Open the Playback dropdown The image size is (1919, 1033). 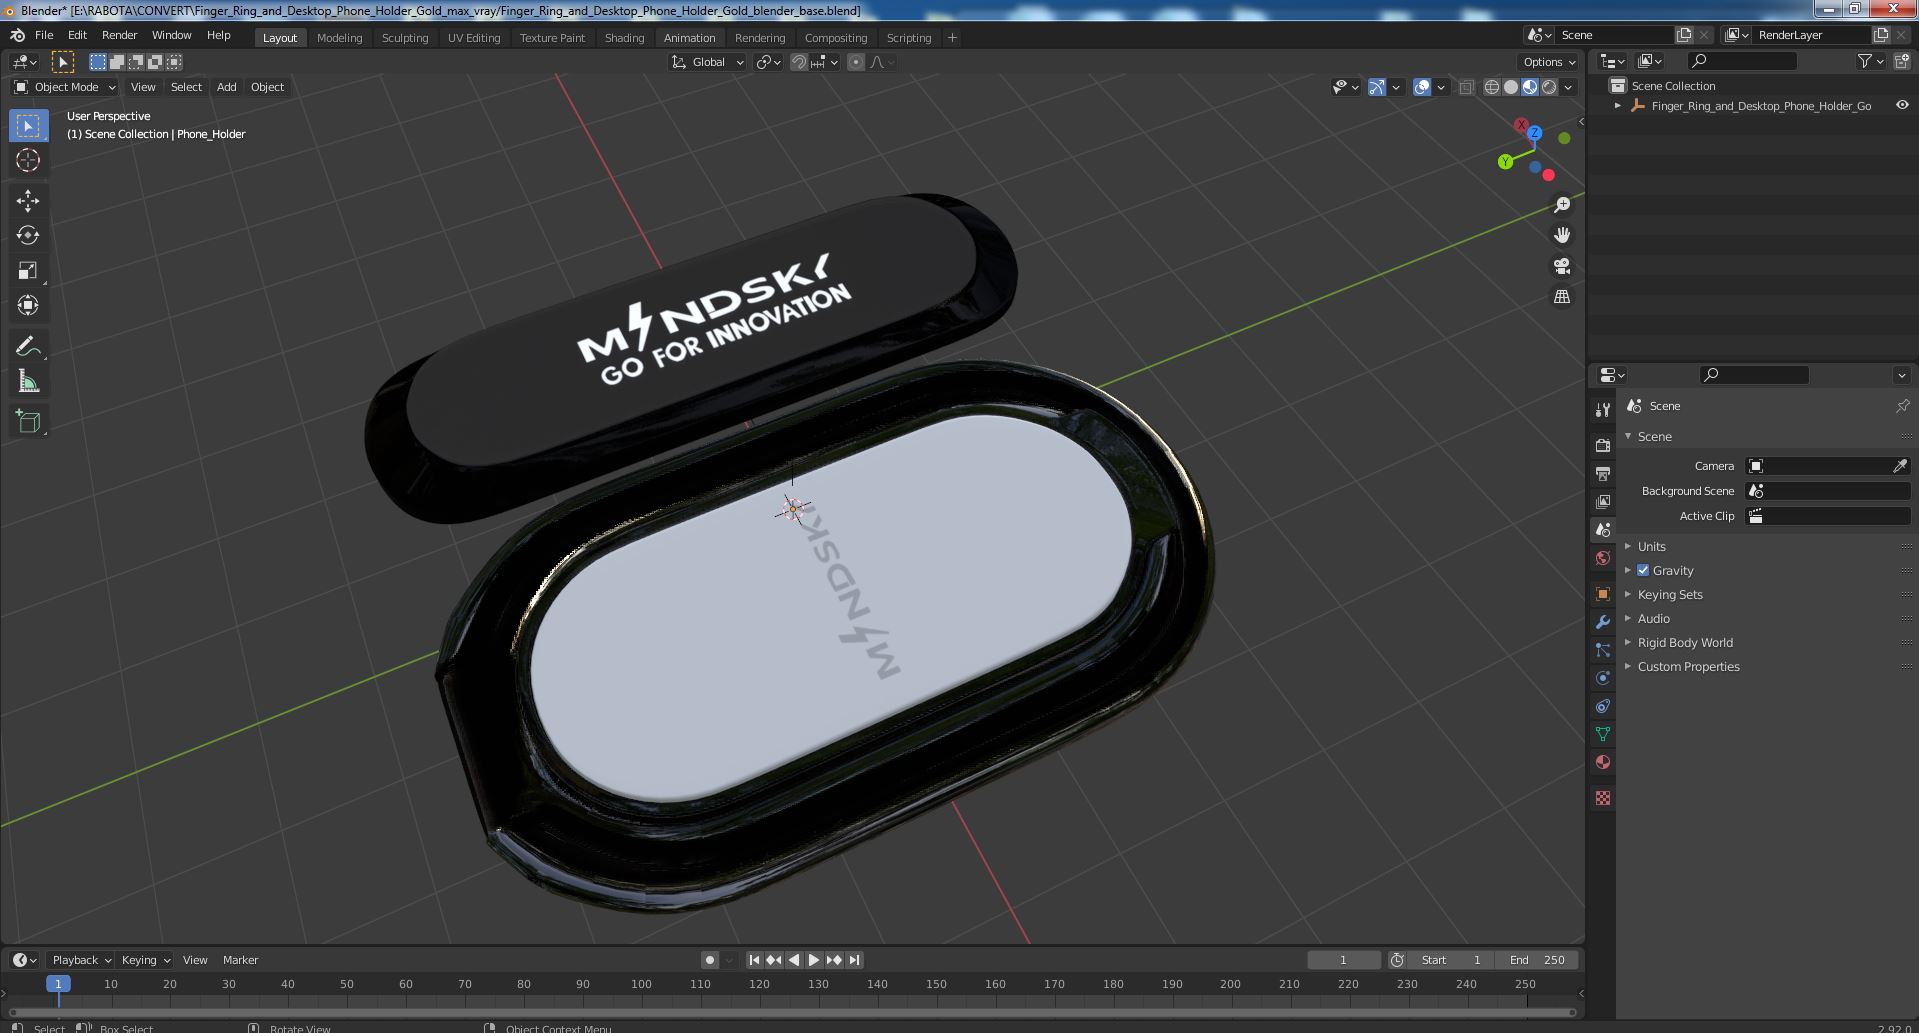tap(81, 960)
